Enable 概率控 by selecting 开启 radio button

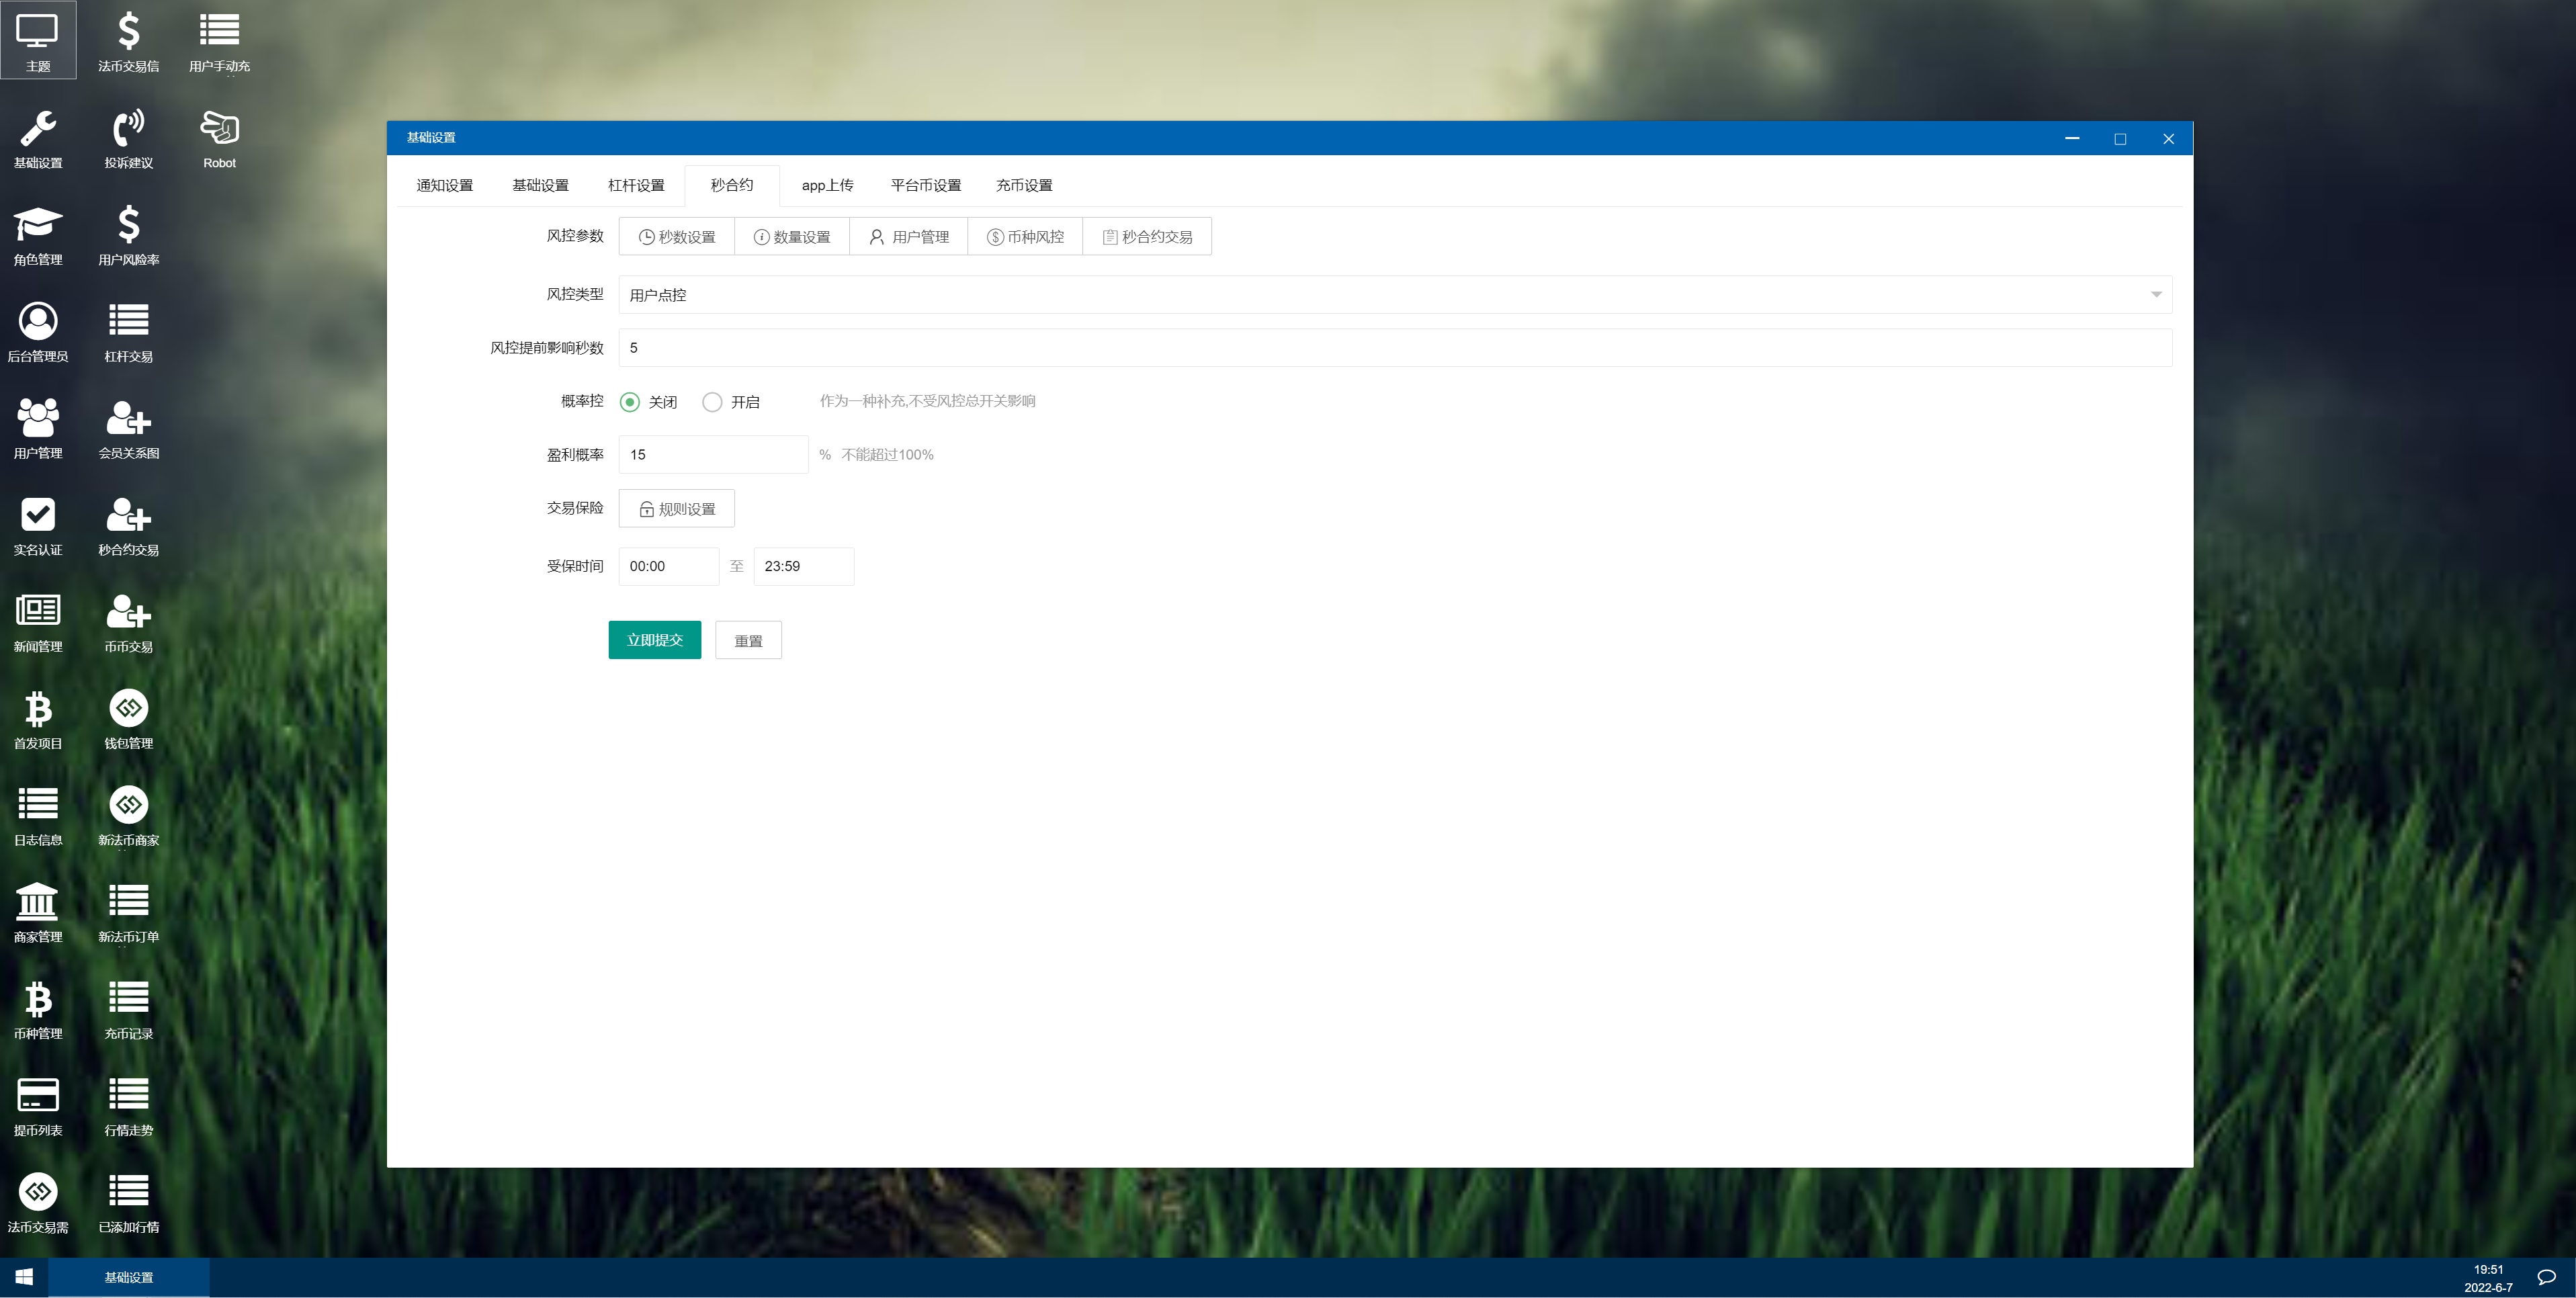[712, 400]
